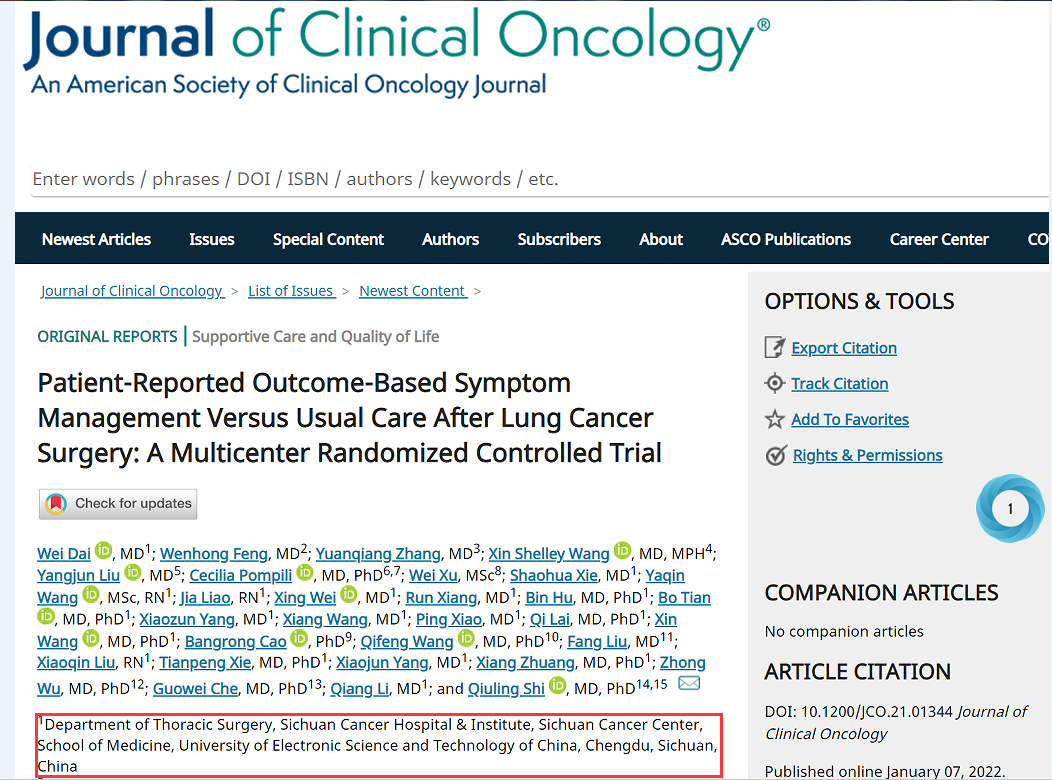This screenshot has width=1052, height=780.
Task: Click the circular altmetric badge showing 1
Action: (1009, 509)
